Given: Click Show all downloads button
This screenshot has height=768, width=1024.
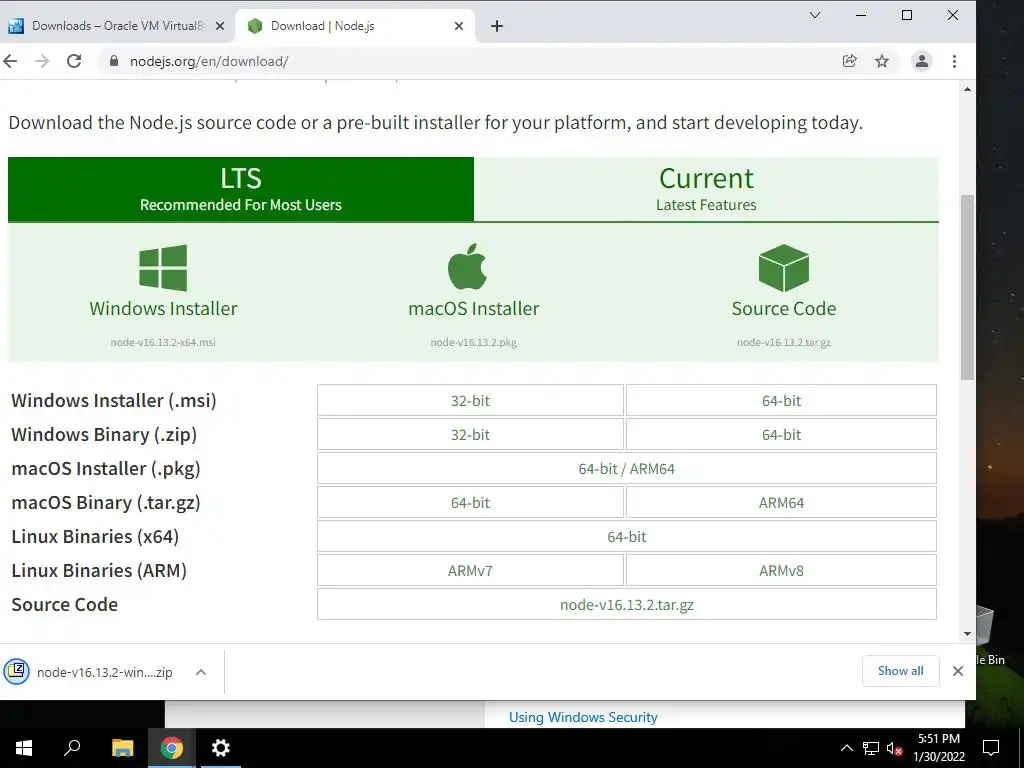Looking at the screenshot, I should pyautogui.click(x=901, y=671).
